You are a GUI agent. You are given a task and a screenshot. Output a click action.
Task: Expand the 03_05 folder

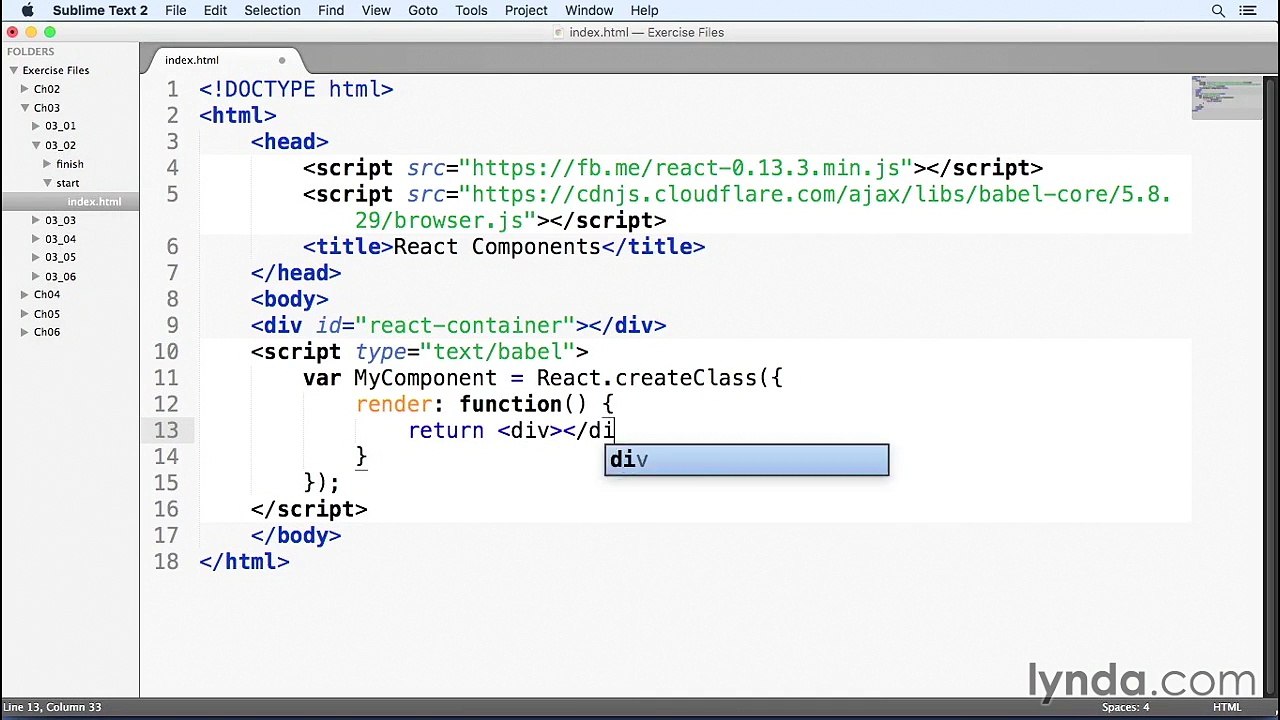click(x=36, y=257)
